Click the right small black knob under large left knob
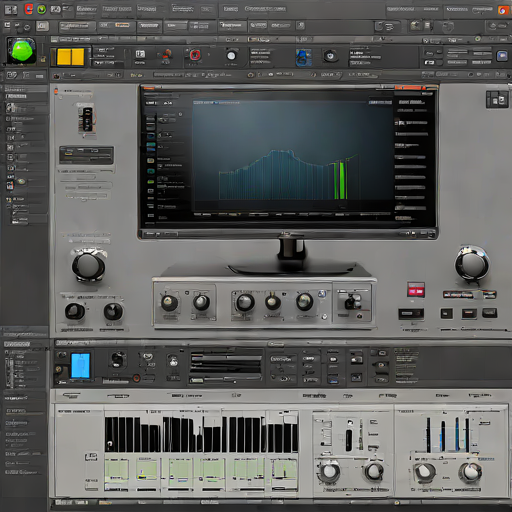The width and height of the screenshot is (512, 512). [113, 311]
